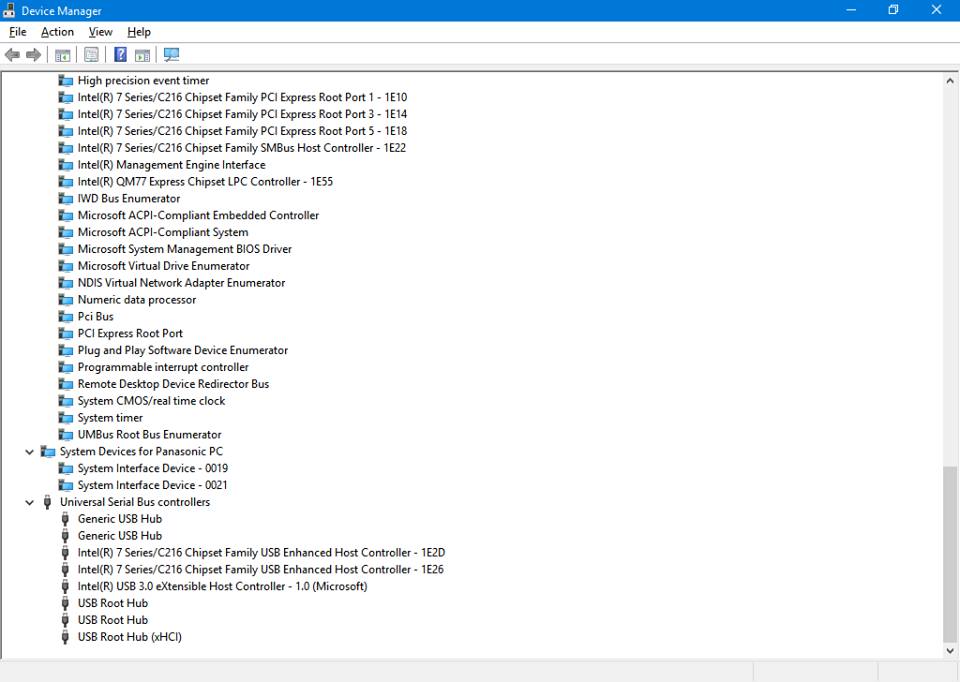Click the Properties toolbar icon
Screen dimensions: 960x682
[91, 55]
